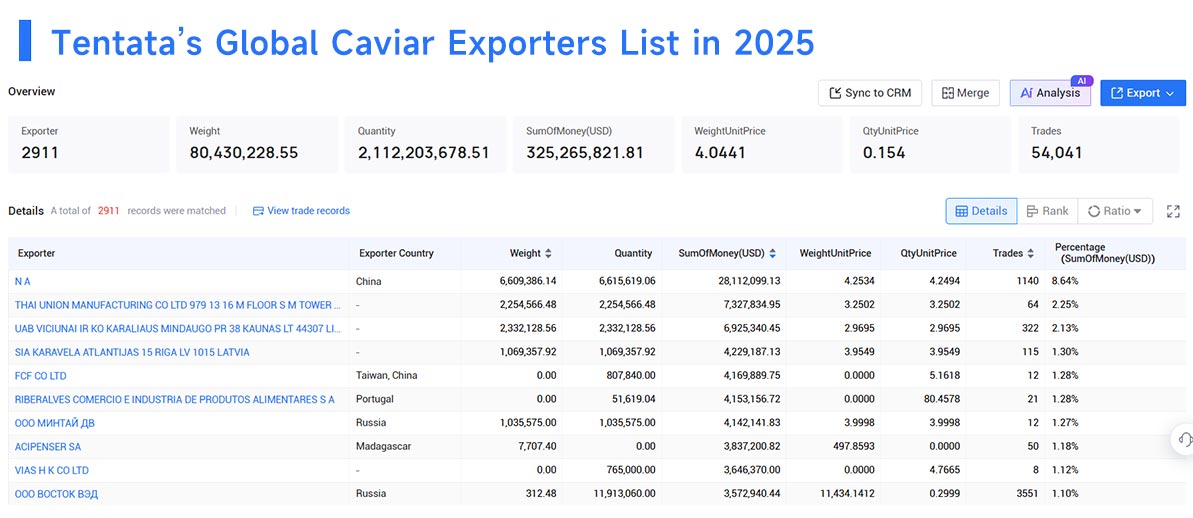Open the Export dropdown
This screenshot has height=518, width=1193.
(1143, 93)
